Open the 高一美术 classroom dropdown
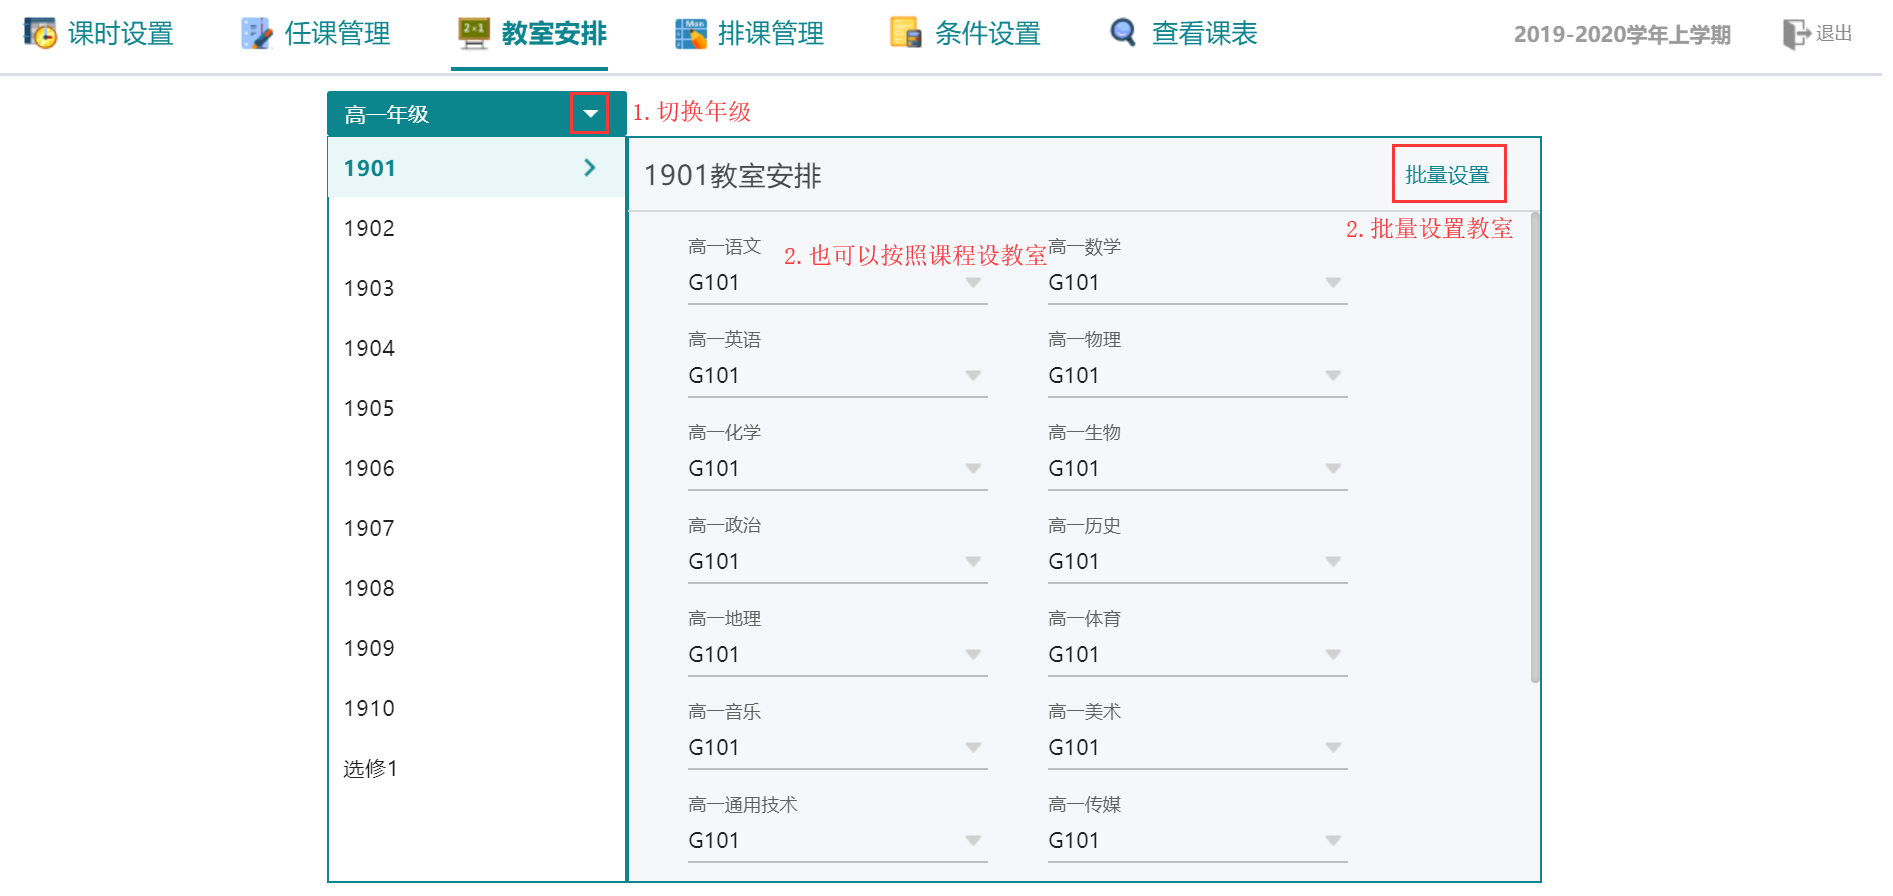The image size is (1893, 896). (x=1198, y=748)
